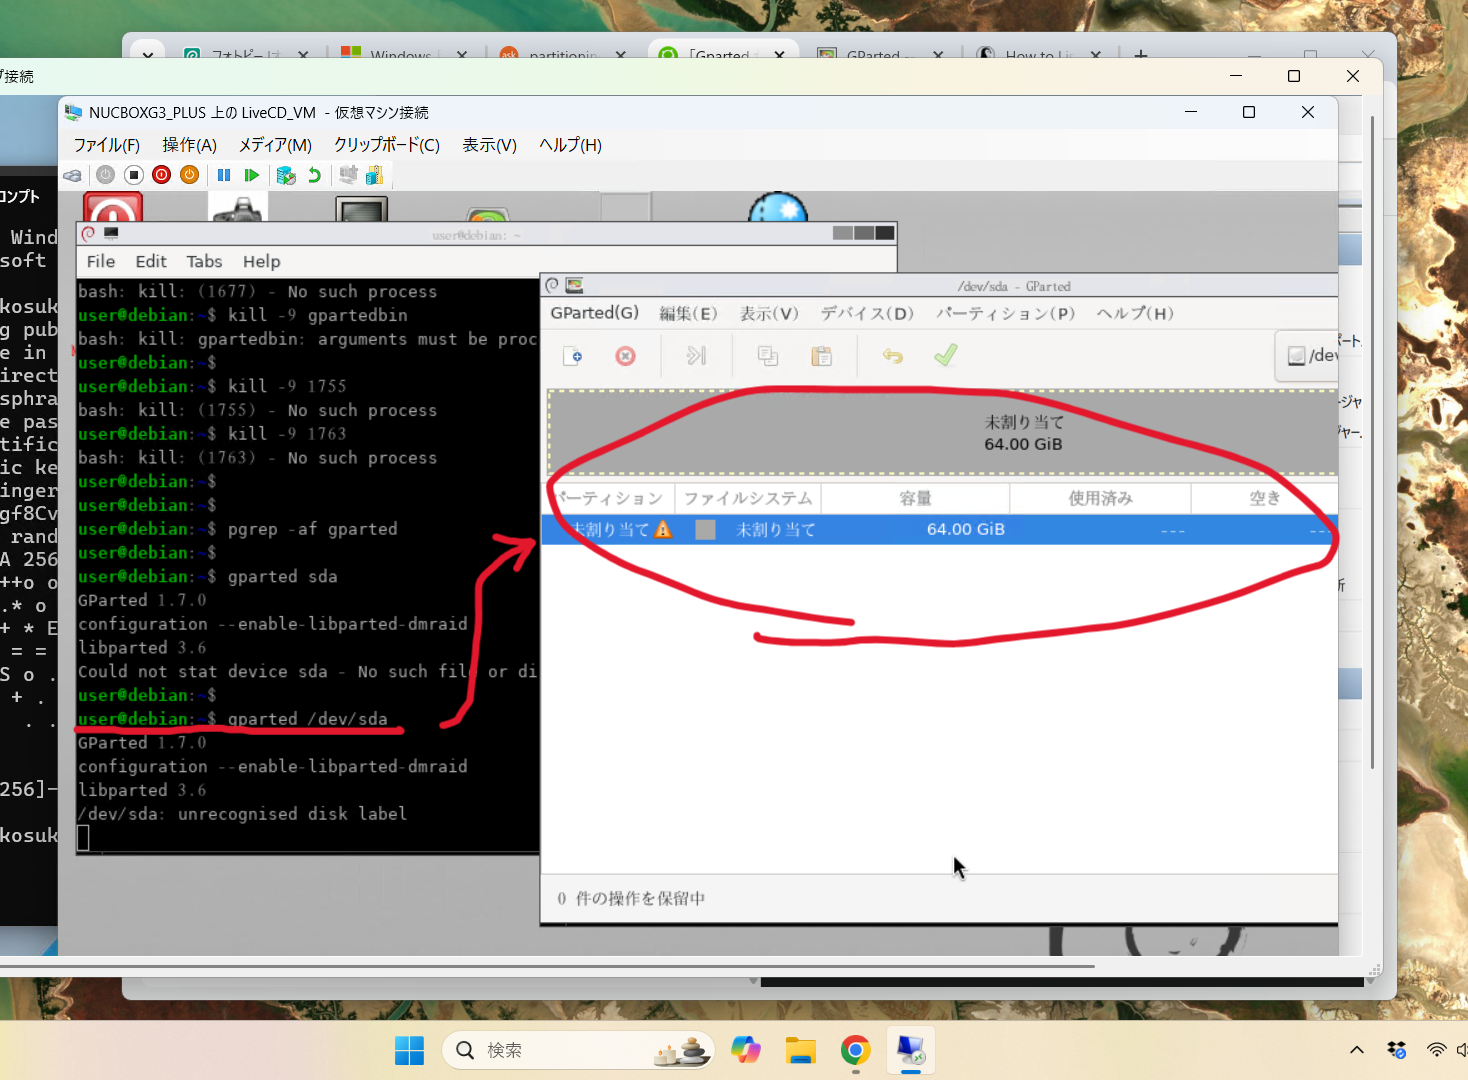Pause the virtual machine
The height and width of the screenshot is (1080, 1468).
click(x=224, y=175)
